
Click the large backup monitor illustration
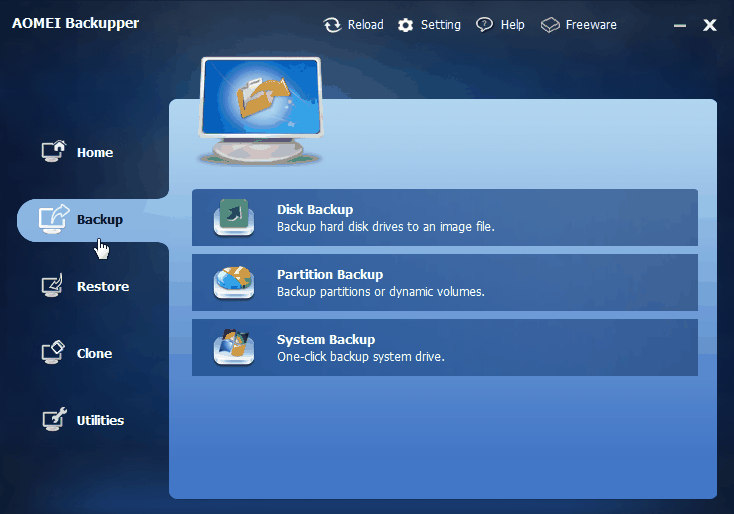[261, 110]
